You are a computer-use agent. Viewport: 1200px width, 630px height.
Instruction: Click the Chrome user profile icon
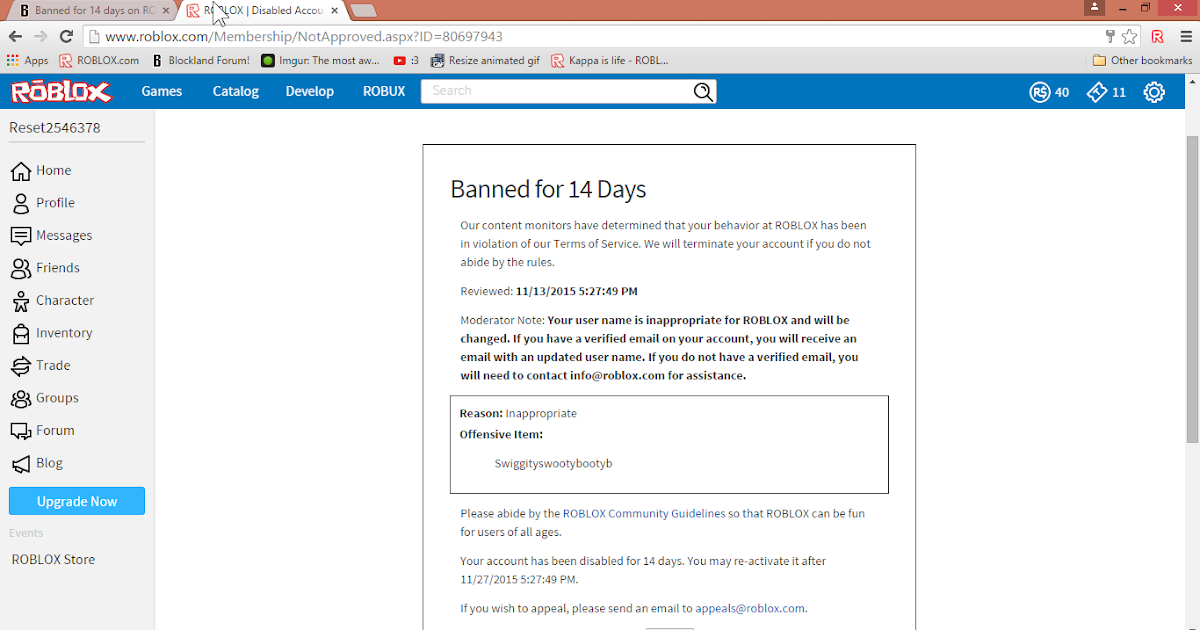pyautogui.click(x=1096, y=7)
